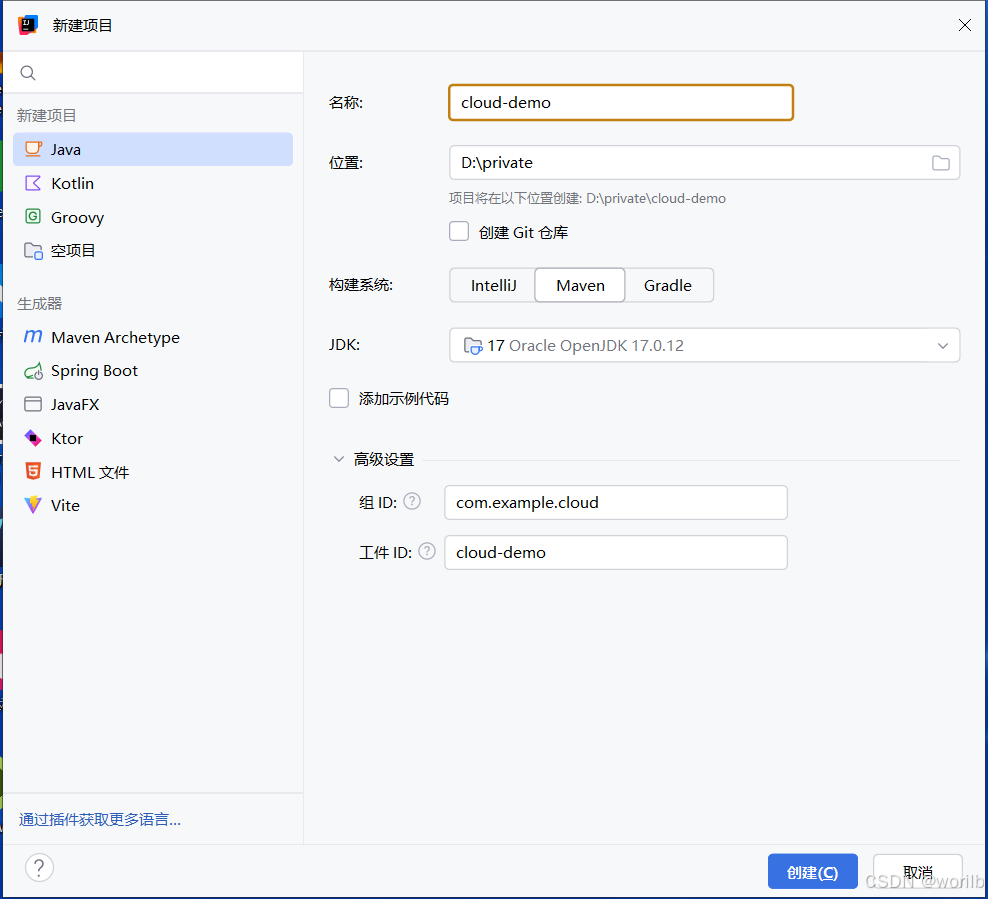This screenshot has height=899, width=988.
Task: Choose the Spring Boot generator icon
Action: (33, 371)
